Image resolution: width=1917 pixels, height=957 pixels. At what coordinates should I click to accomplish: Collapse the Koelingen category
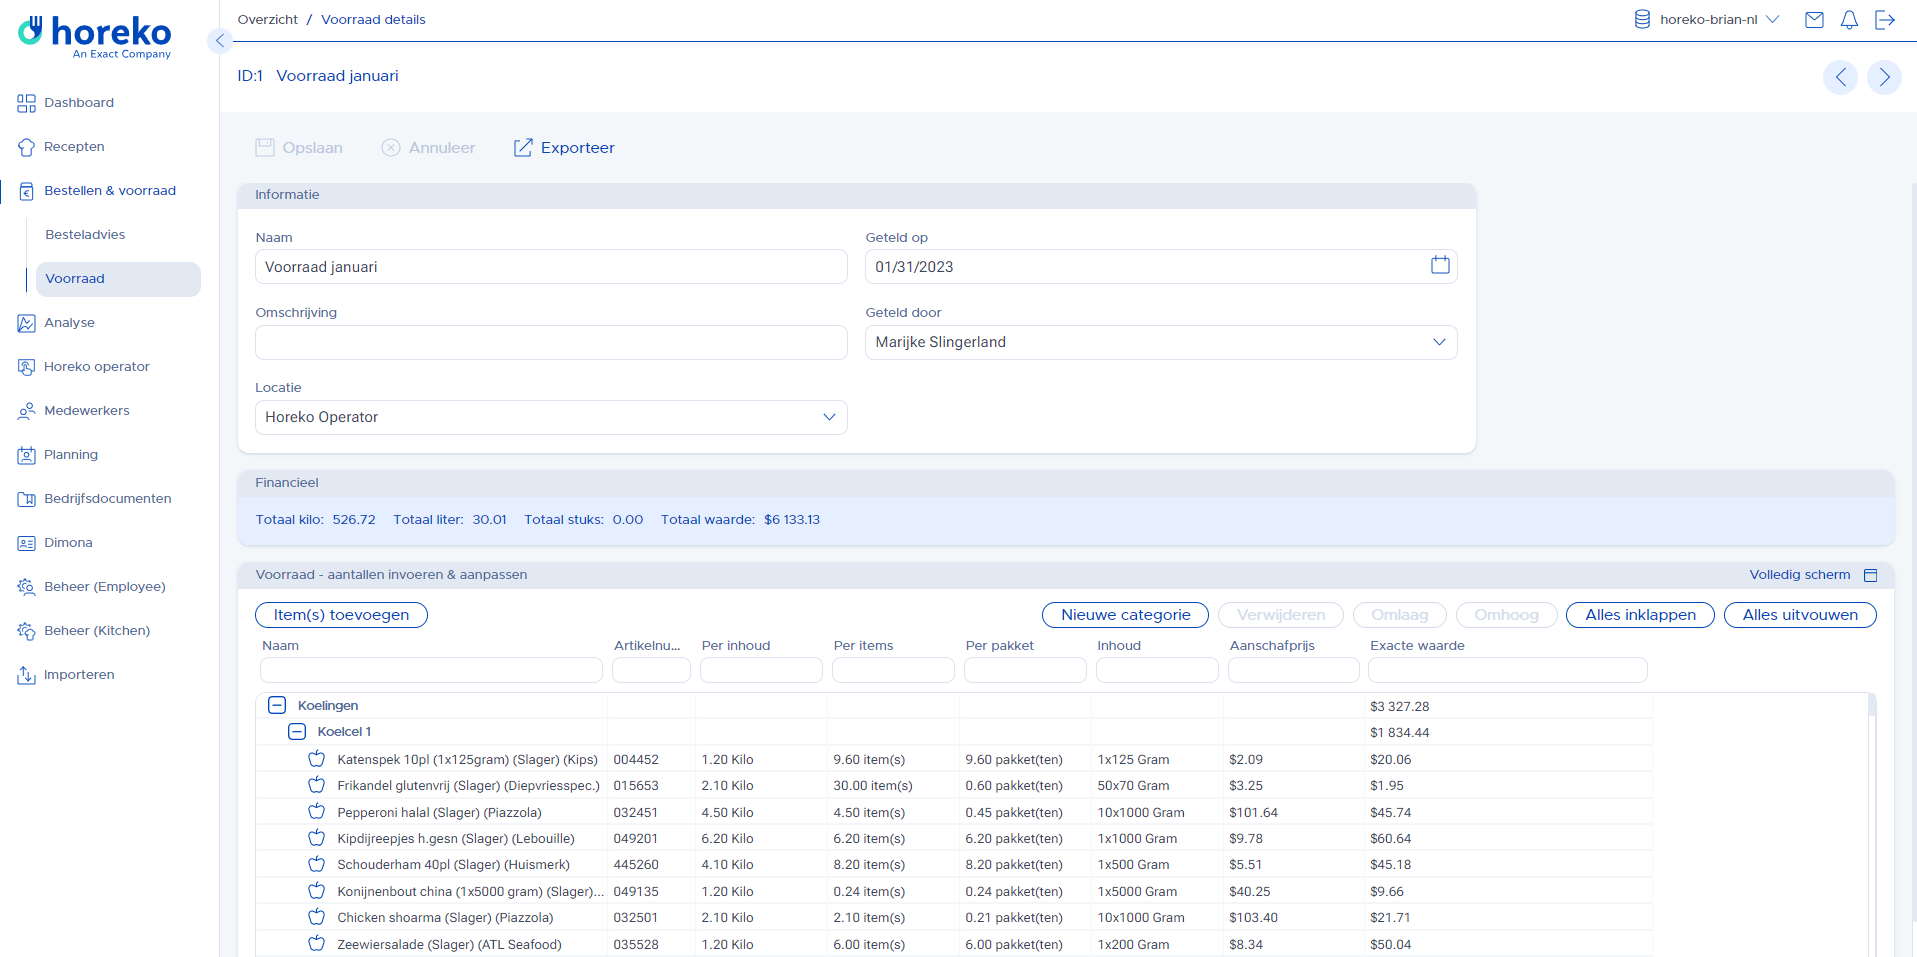tap(277, 706)
